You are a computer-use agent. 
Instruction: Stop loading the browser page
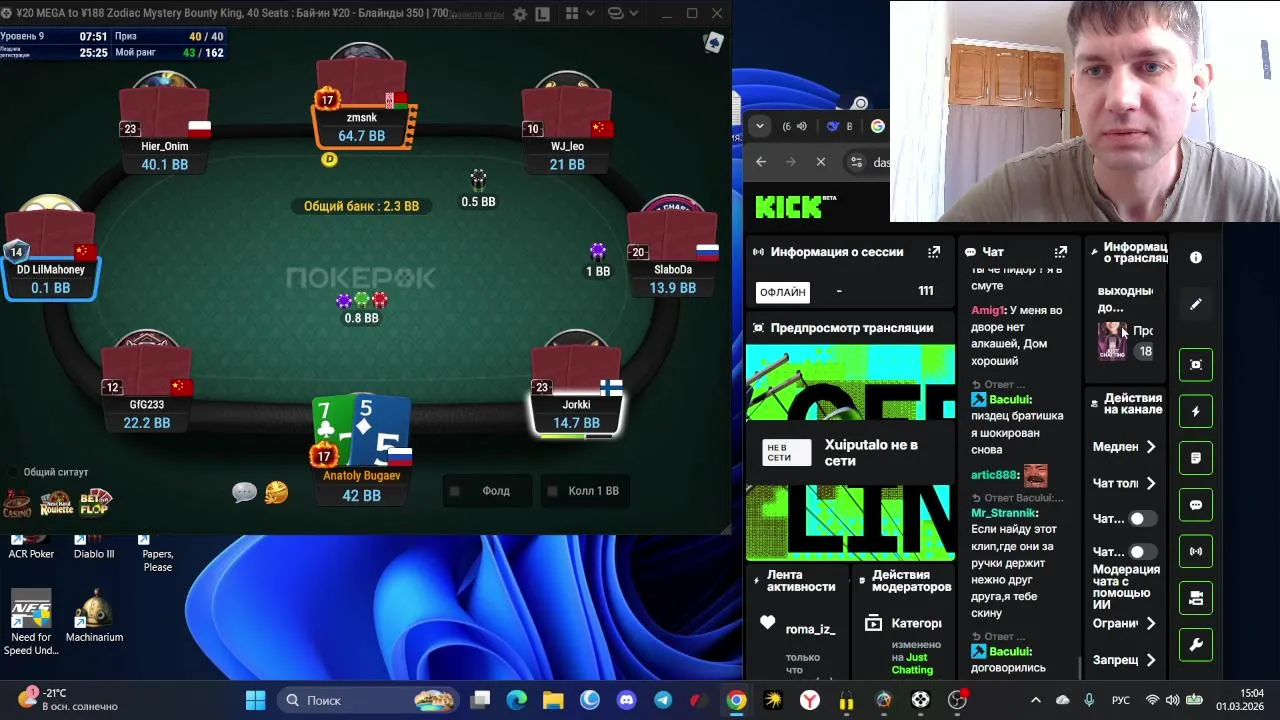click(x=821, y=162)
